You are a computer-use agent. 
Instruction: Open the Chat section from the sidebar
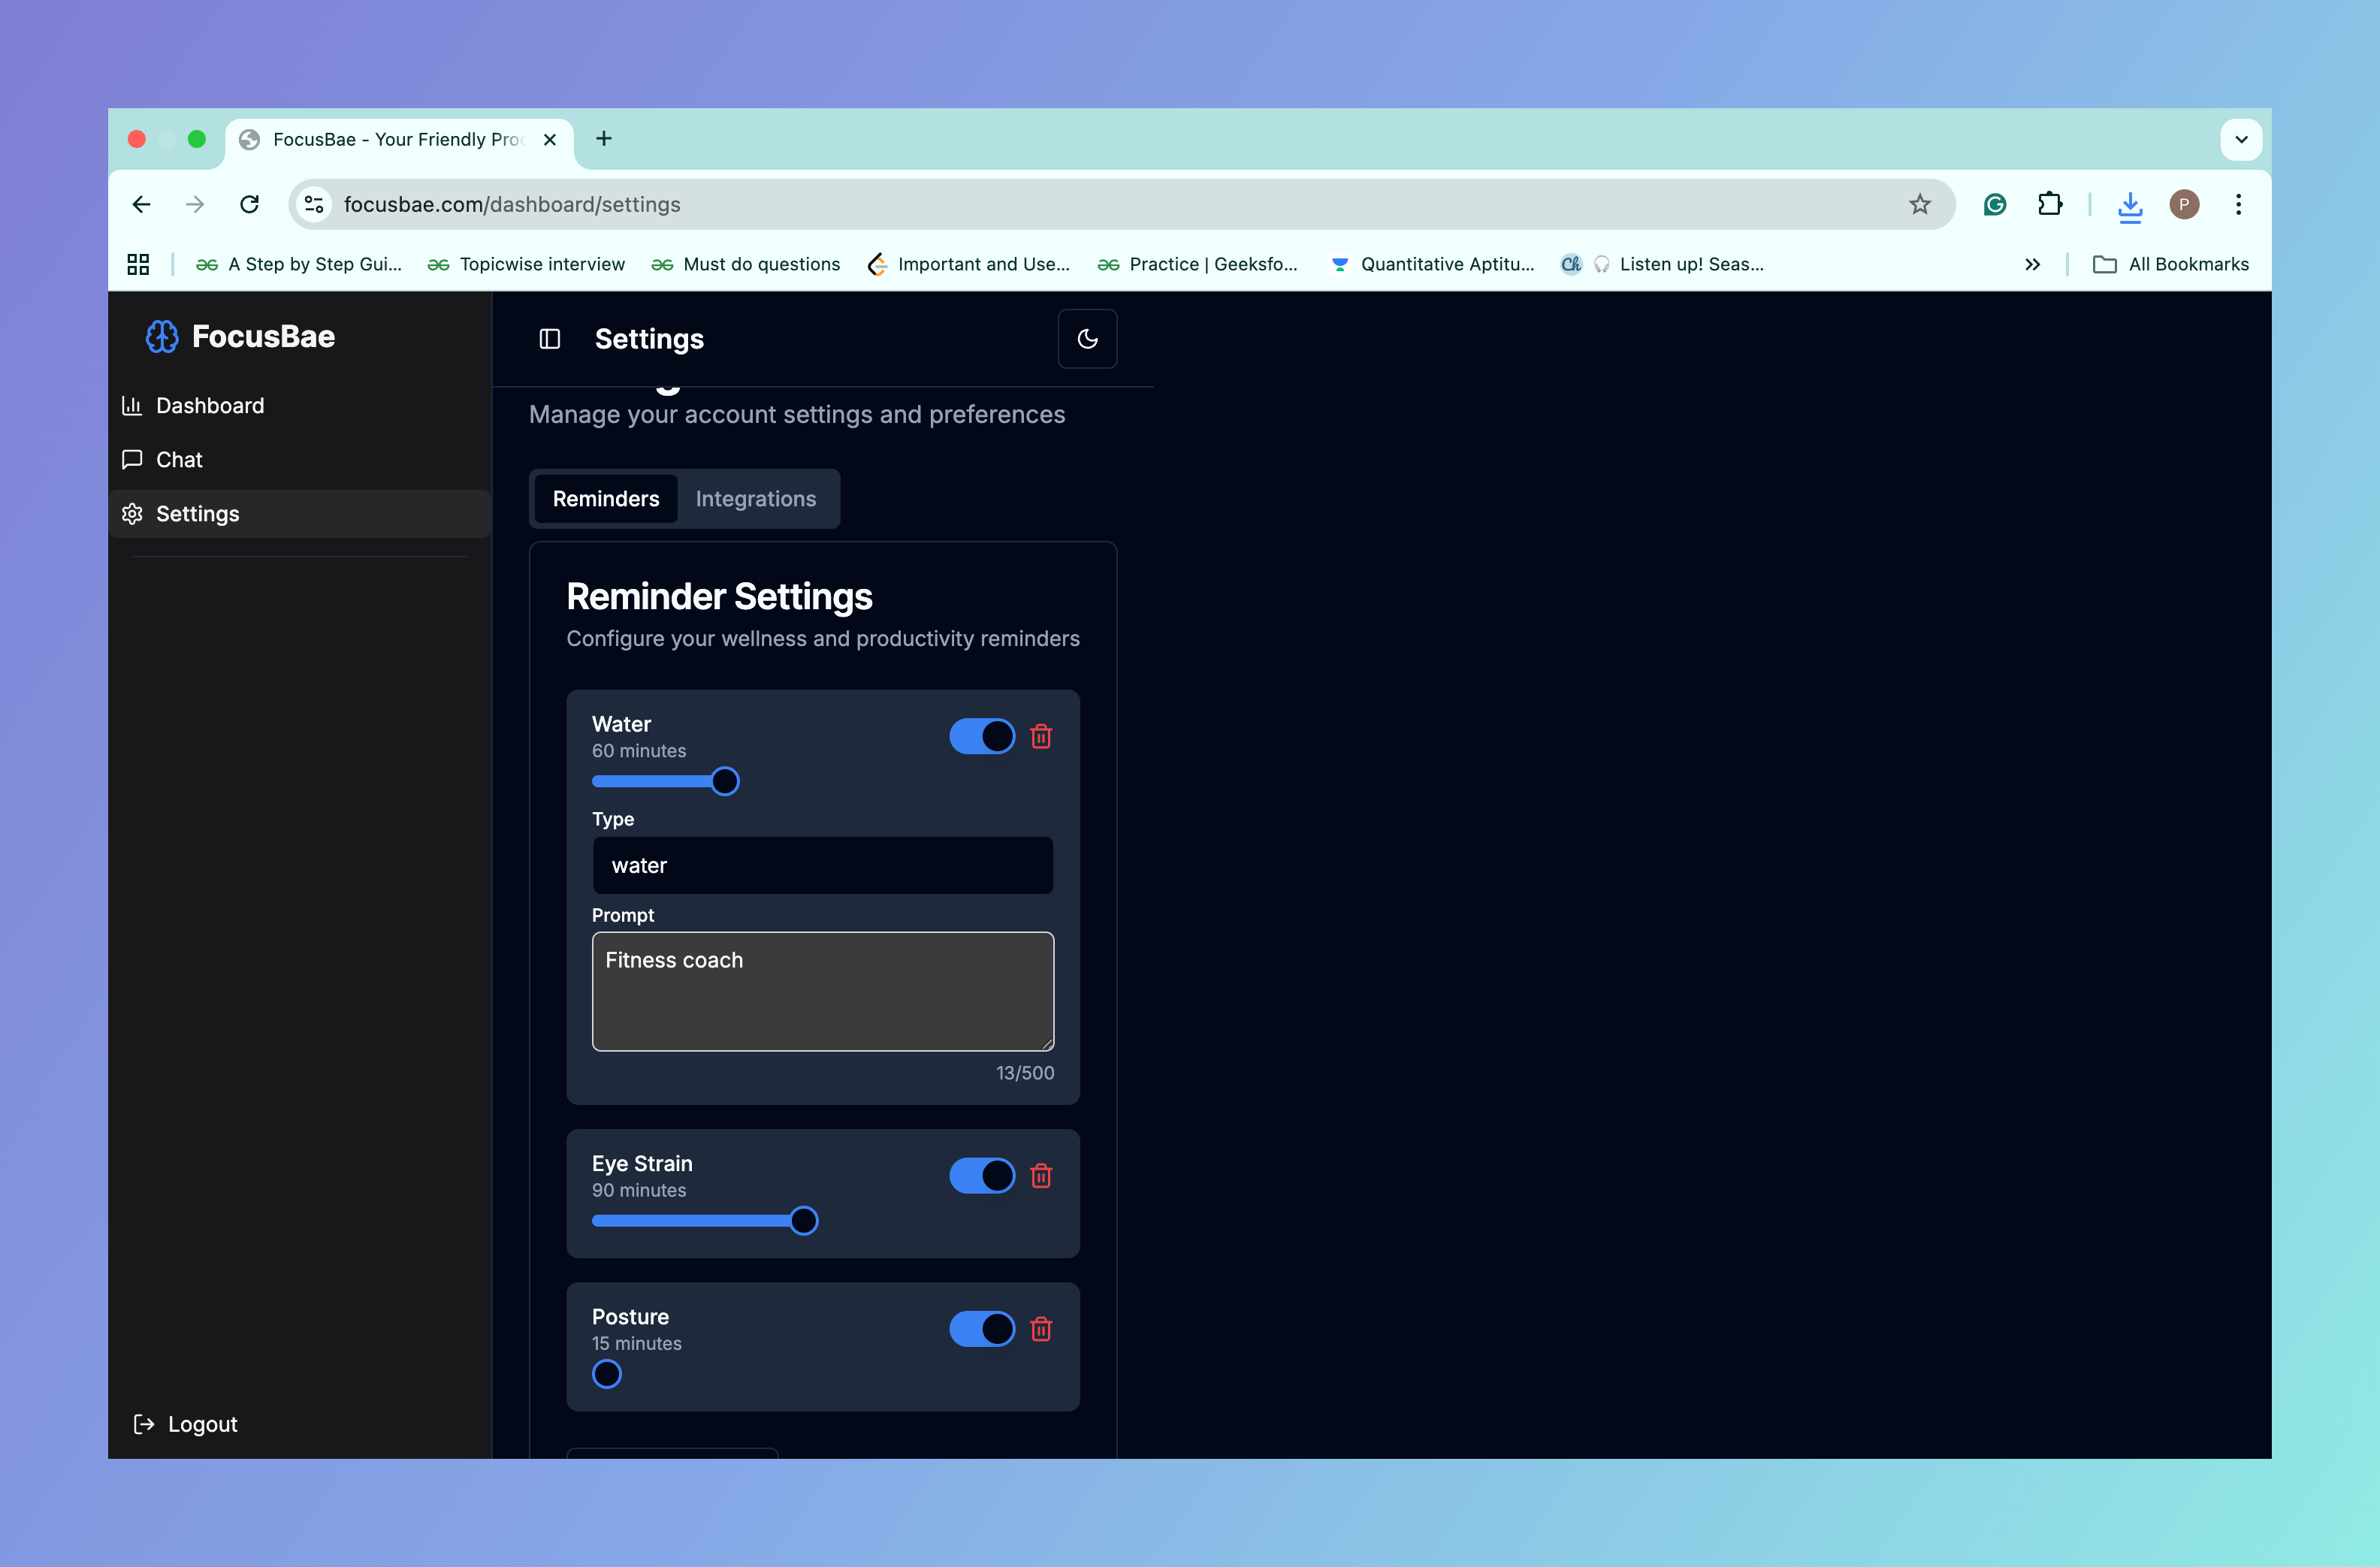(178, 459)
